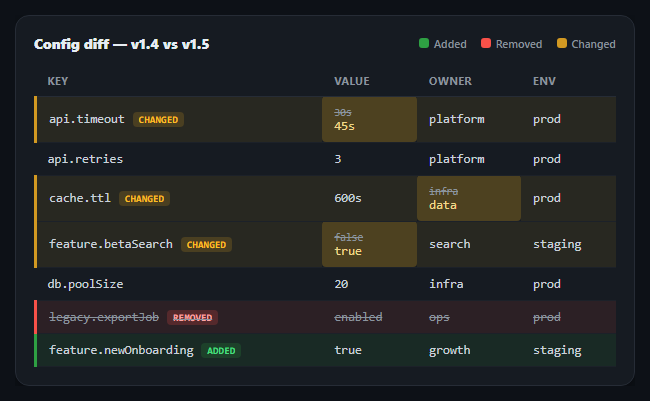This screenshot has width=650, height=401.
Task: Click staging env in feature.betaSearch row
Action: [x=557, y=244]
